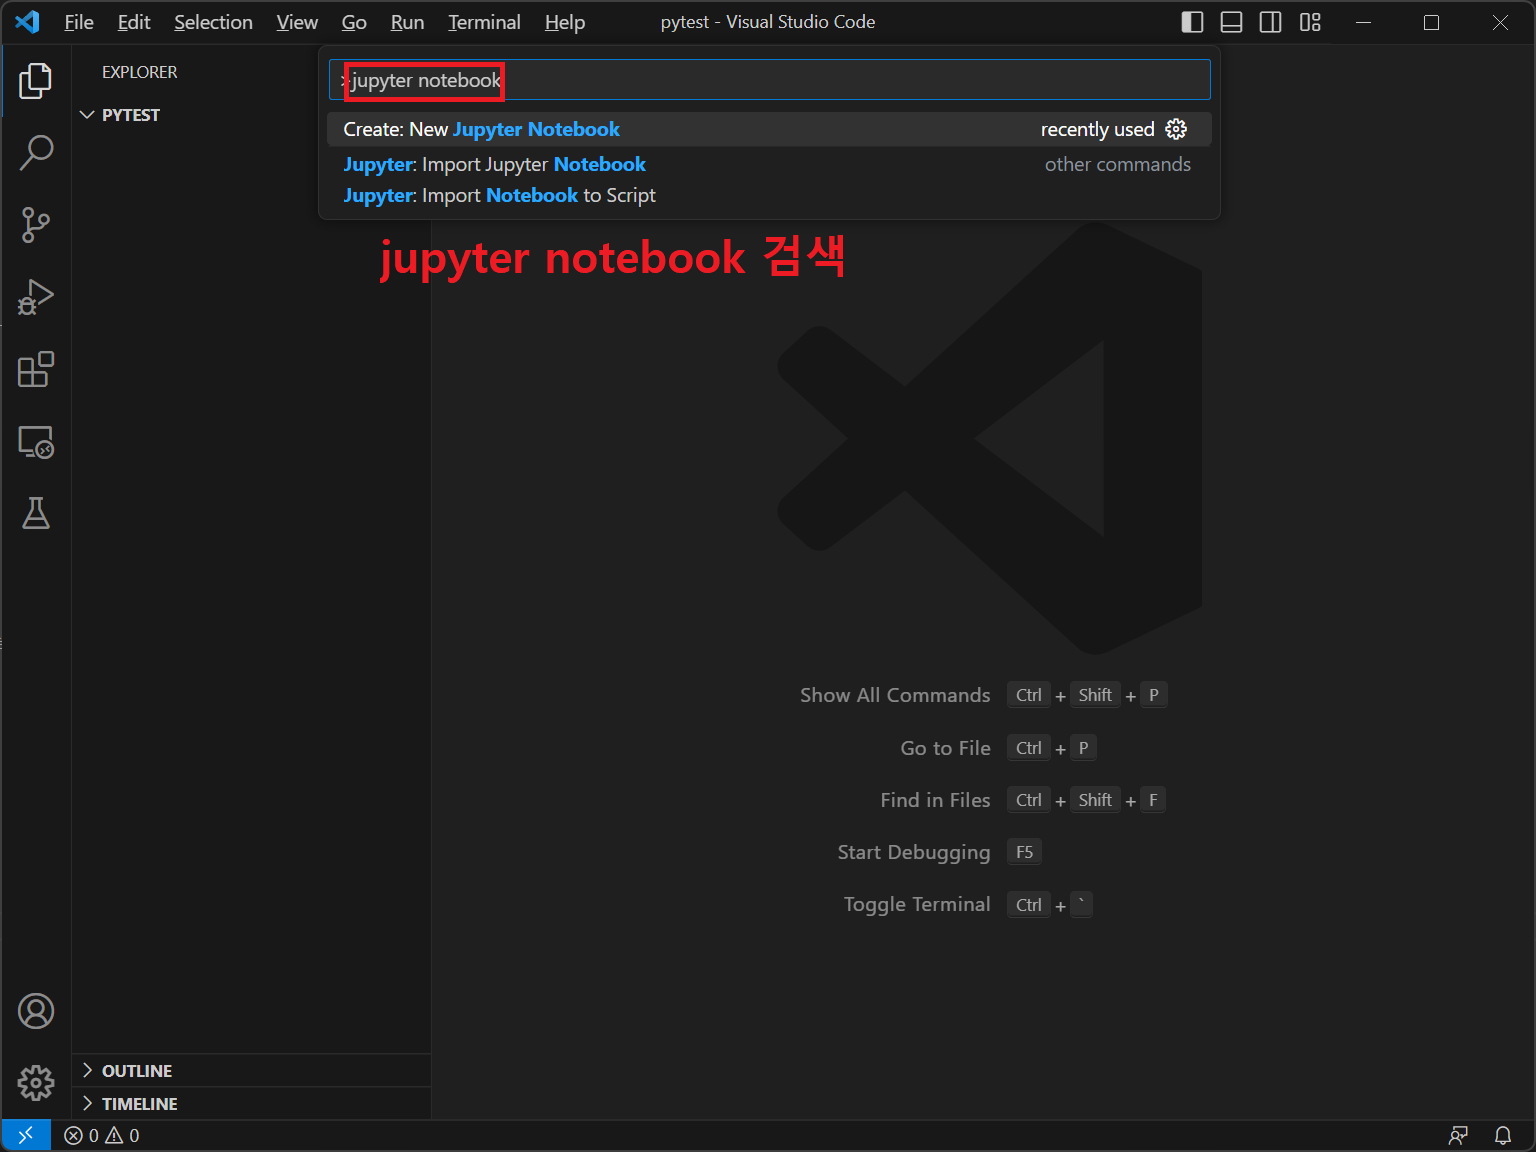Image resolution: width=1536 pixels, height=1152 pixels.
Task: Open the Selection menu
Action: (x=213, y=22)
